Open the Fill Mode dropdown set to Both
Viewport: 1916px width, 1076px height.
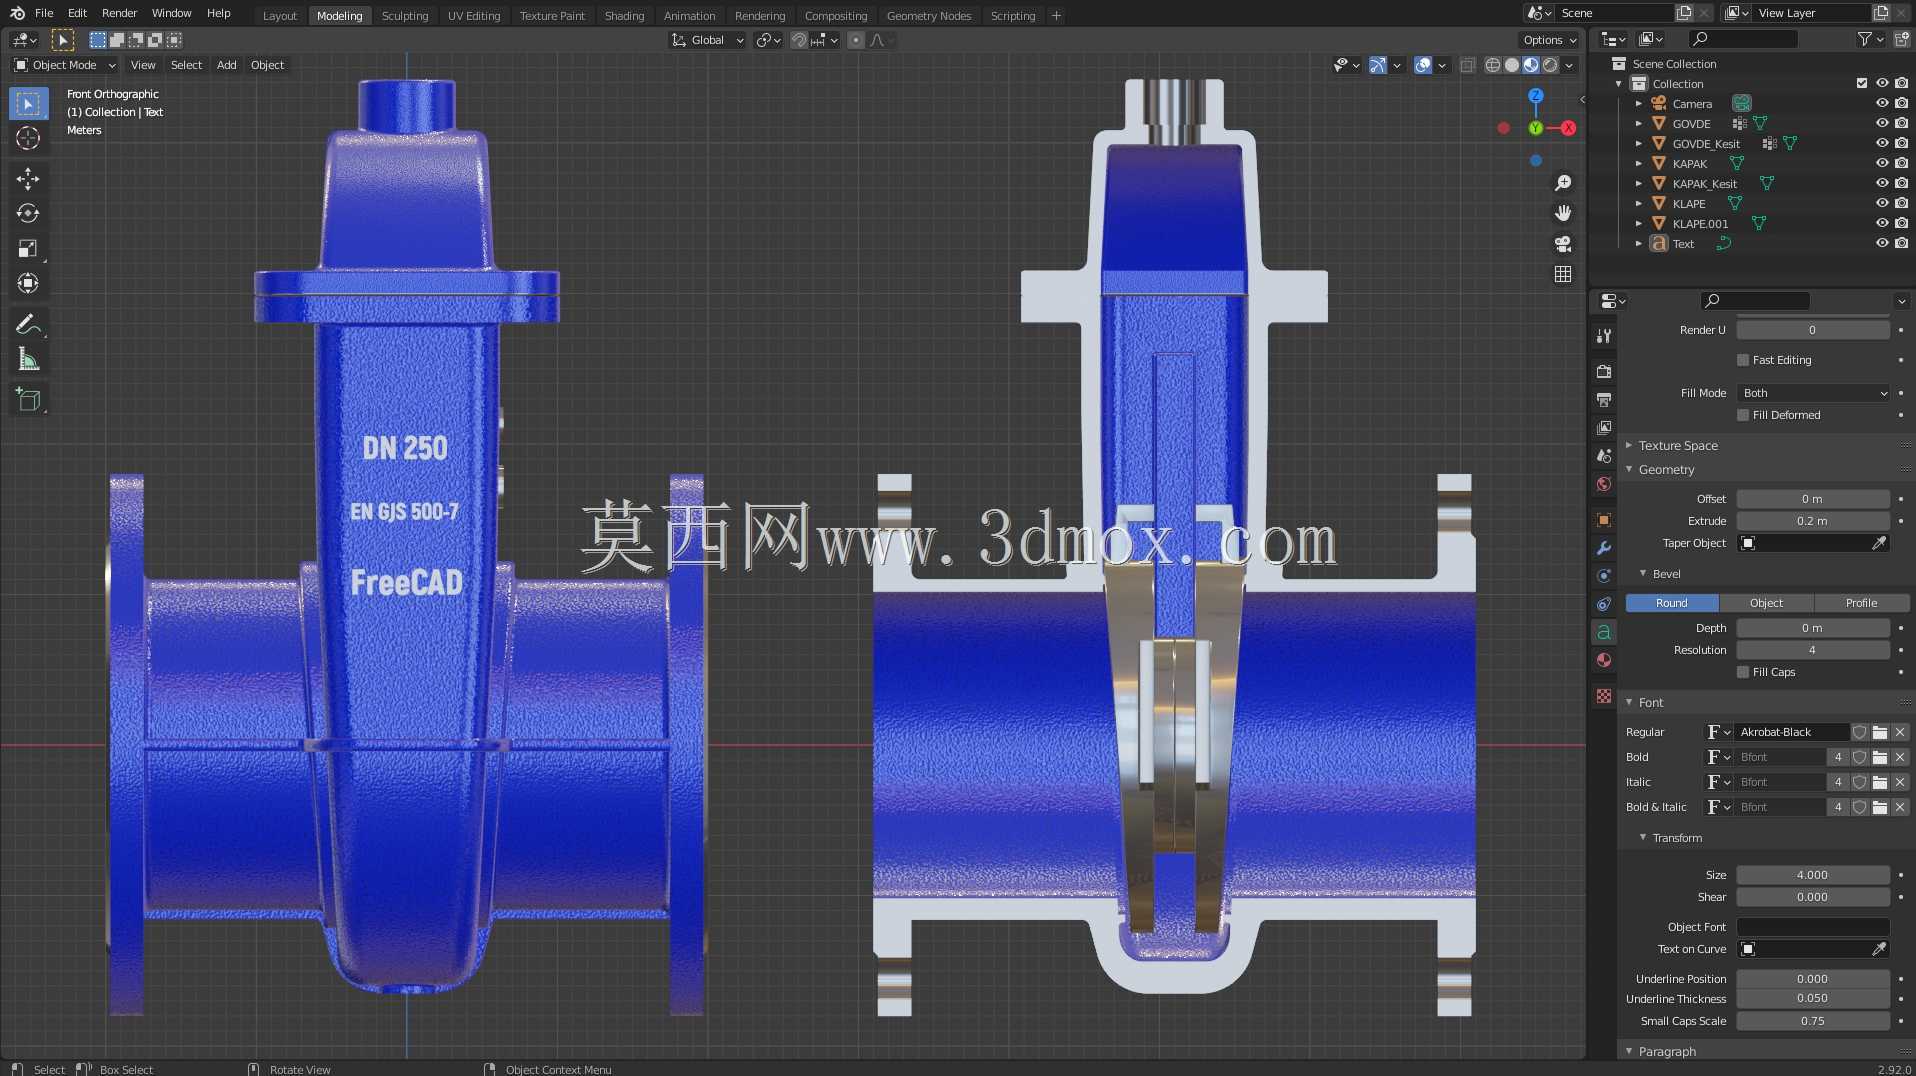(x=1813, y=393)
